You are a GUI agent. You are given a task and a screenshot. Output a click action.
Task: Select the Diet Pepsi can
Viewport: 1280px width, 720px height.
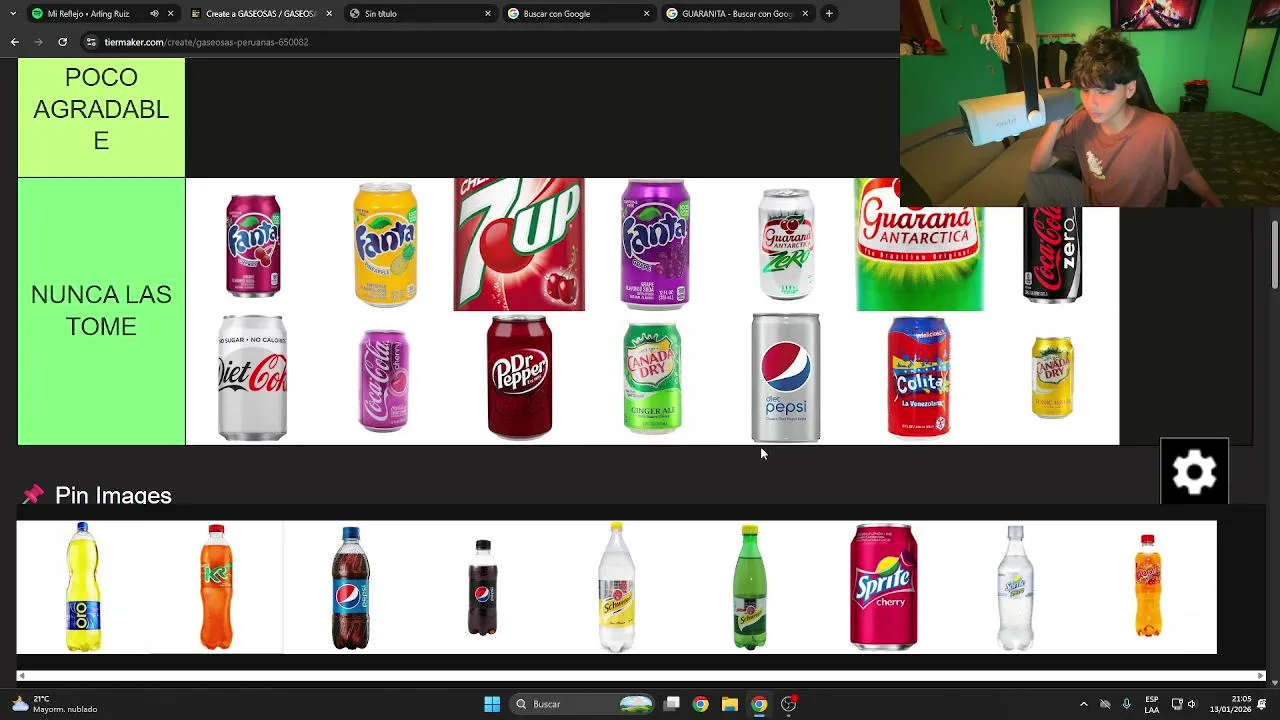coord(786,378)
